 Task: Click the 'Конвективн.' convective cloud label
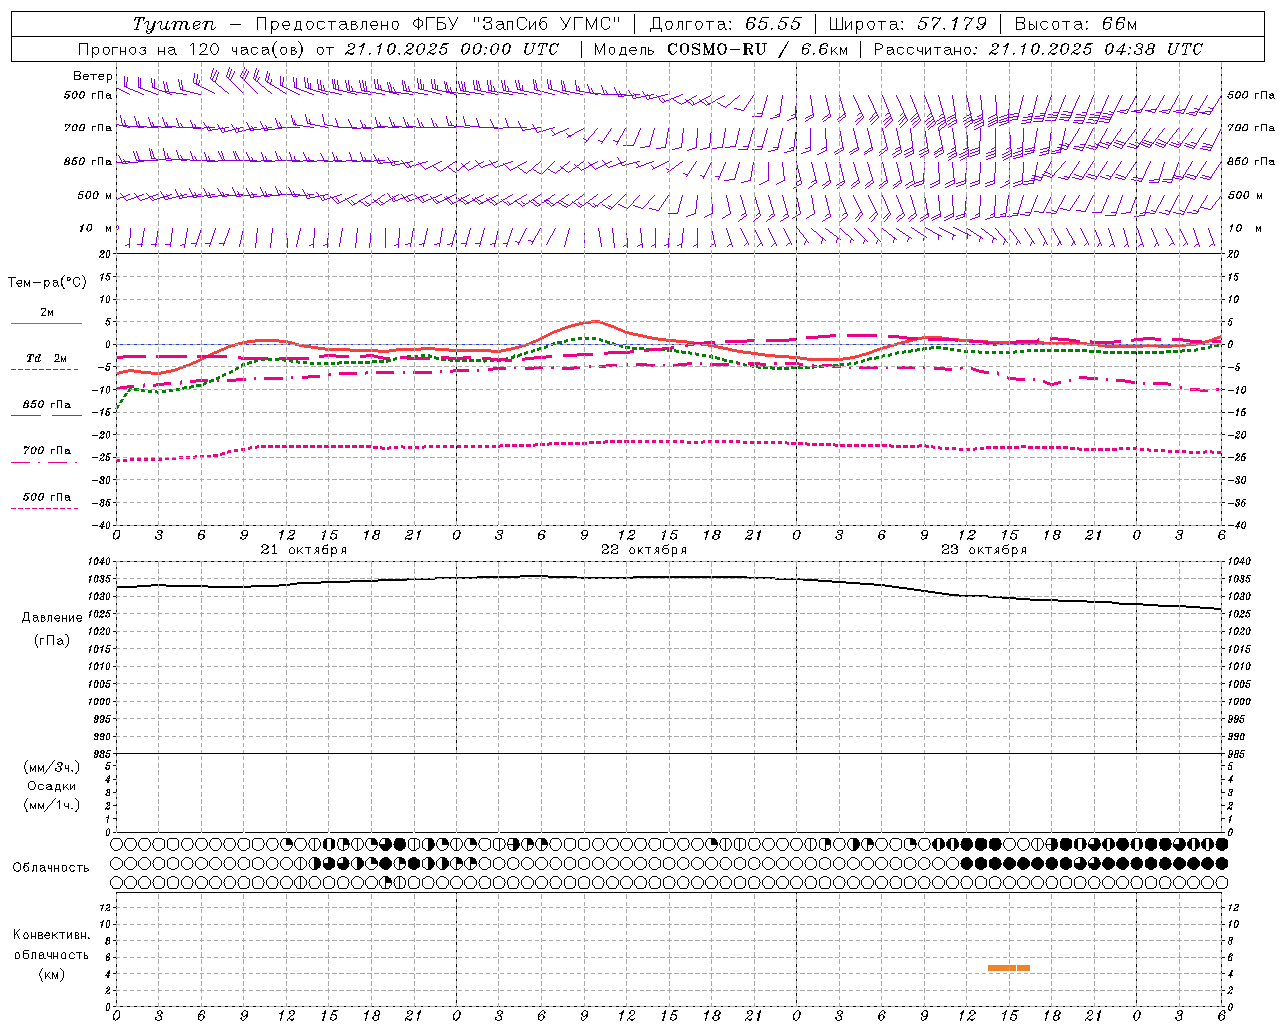point(52,935)
